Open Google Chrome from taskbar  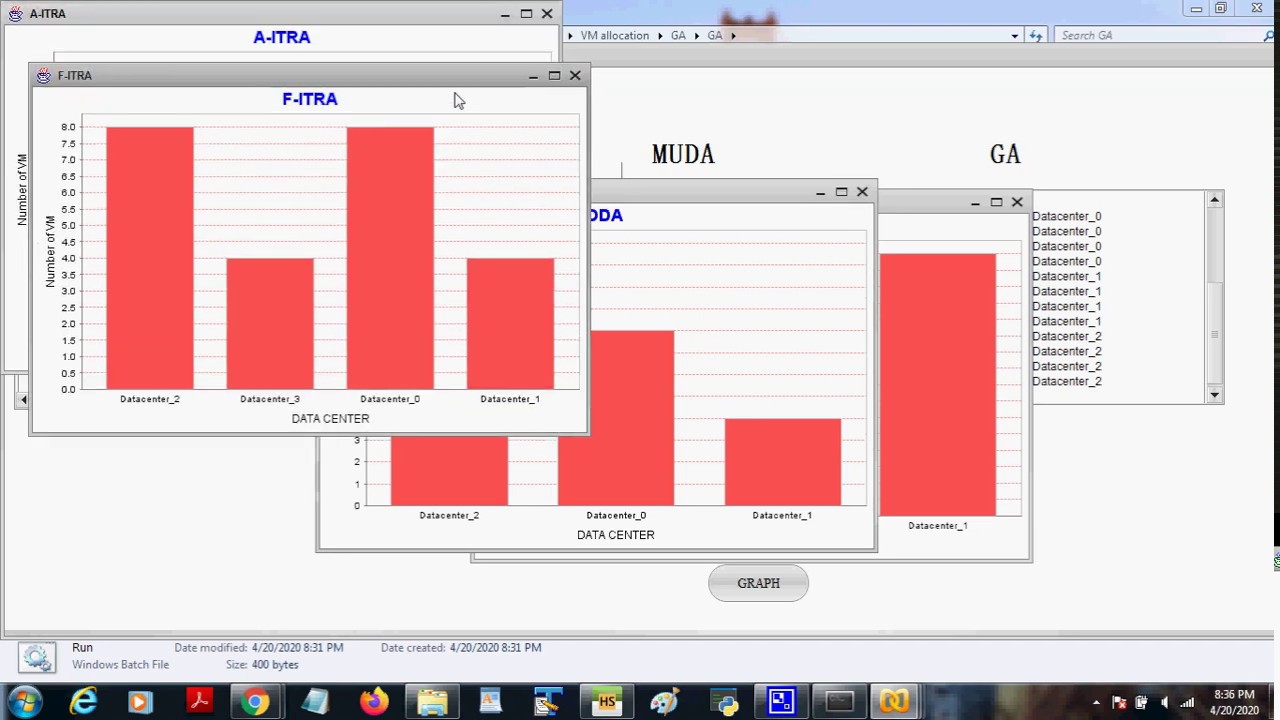point(256,702)
